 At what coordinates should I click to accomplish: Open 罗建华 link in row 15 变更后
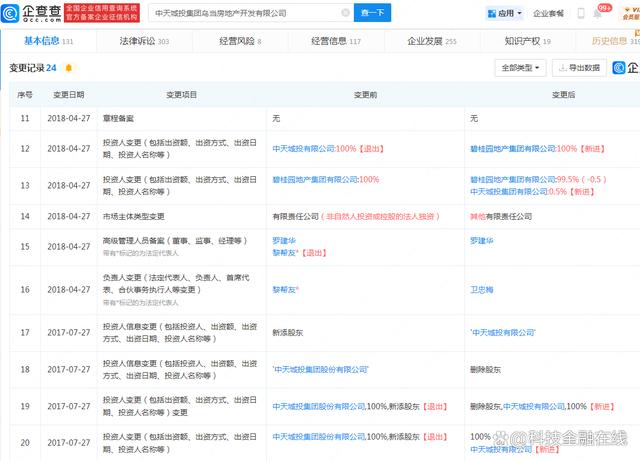point(482,241)
